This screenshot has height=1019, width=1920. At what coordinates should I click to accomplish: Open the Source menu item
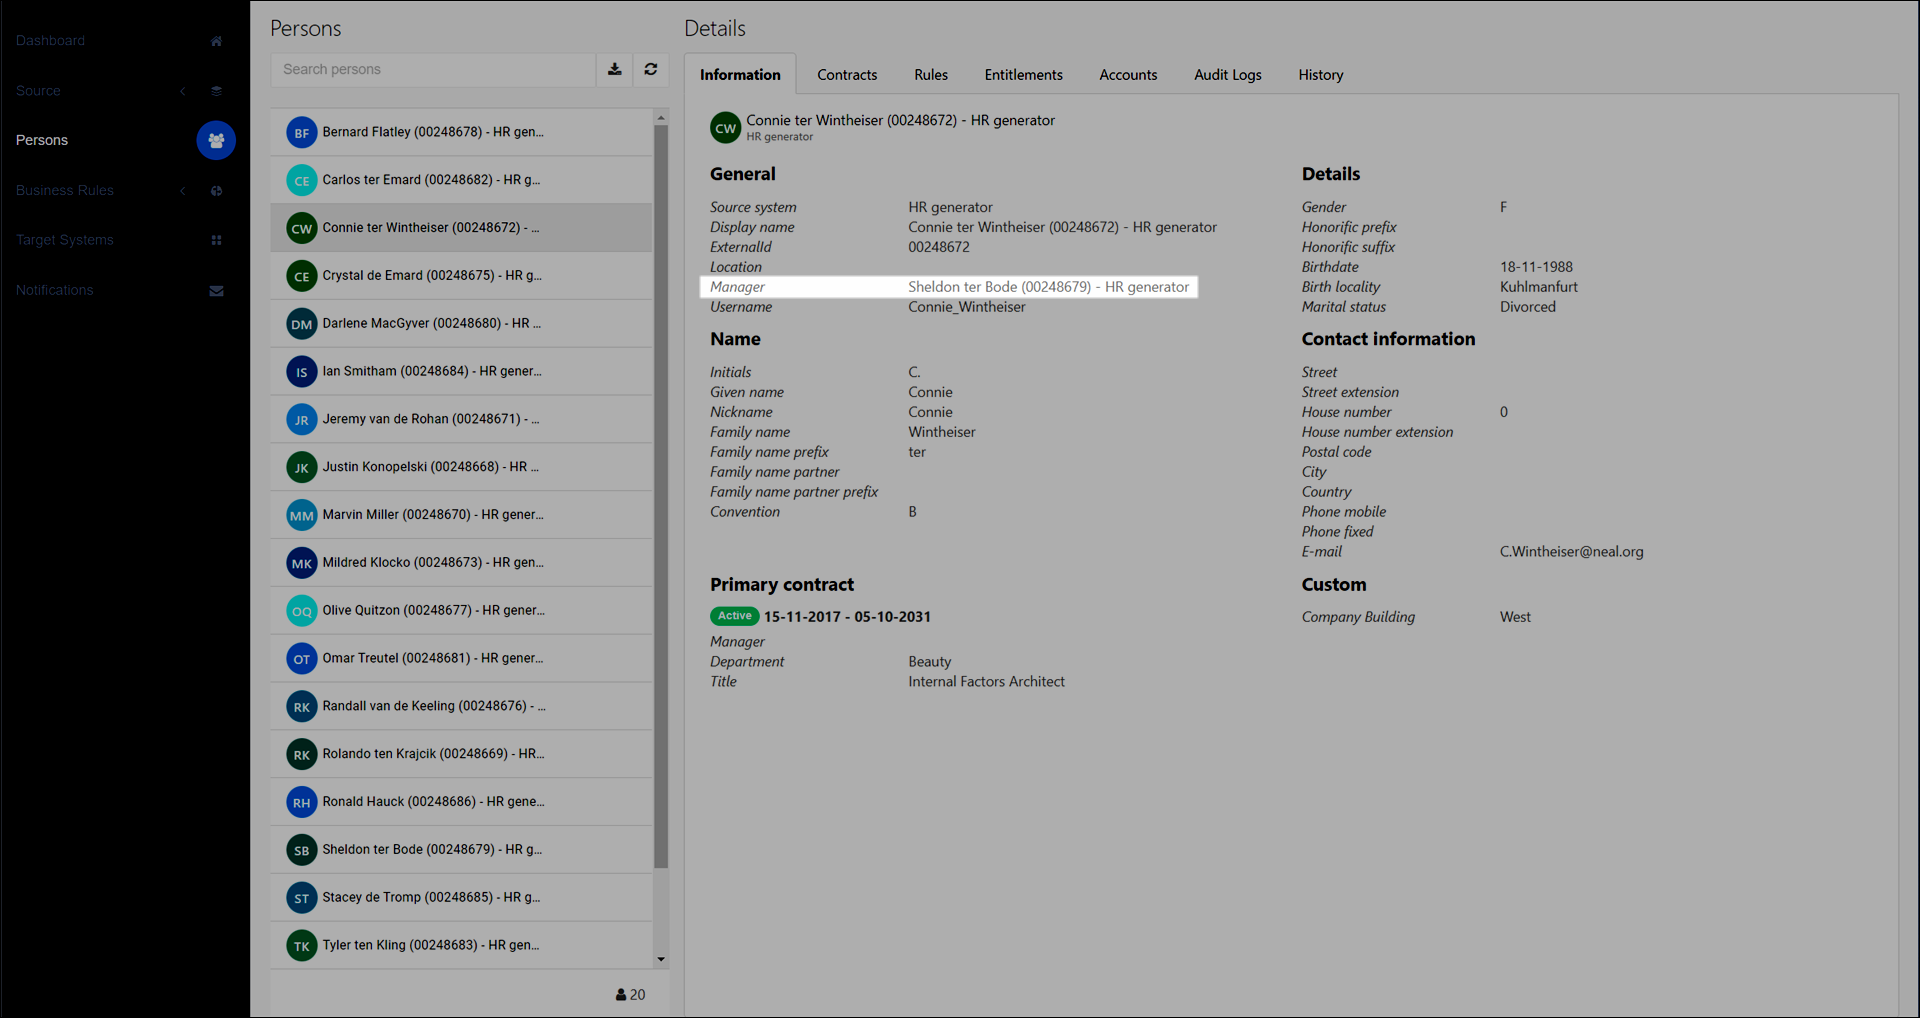click(x=38, y=91)
